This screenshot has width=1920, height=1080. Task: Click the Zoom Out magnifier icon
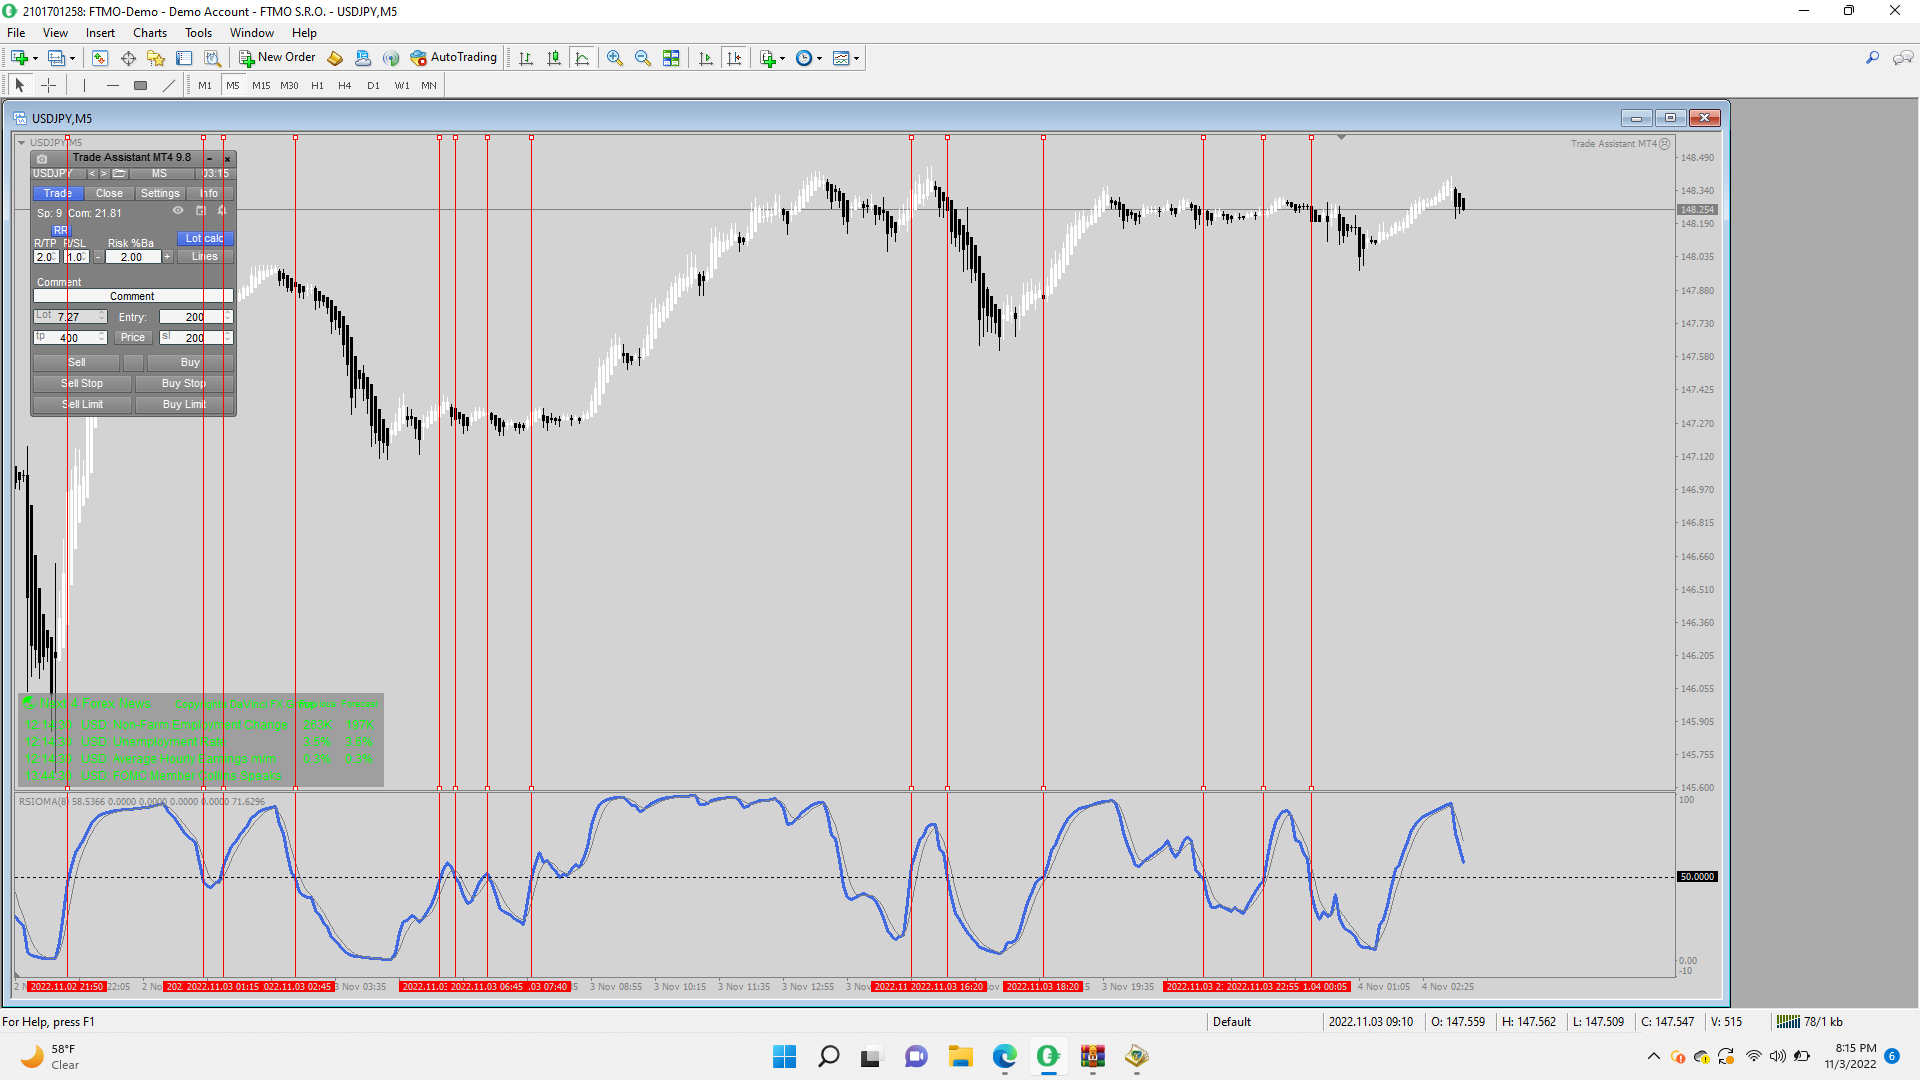(643, 58)
